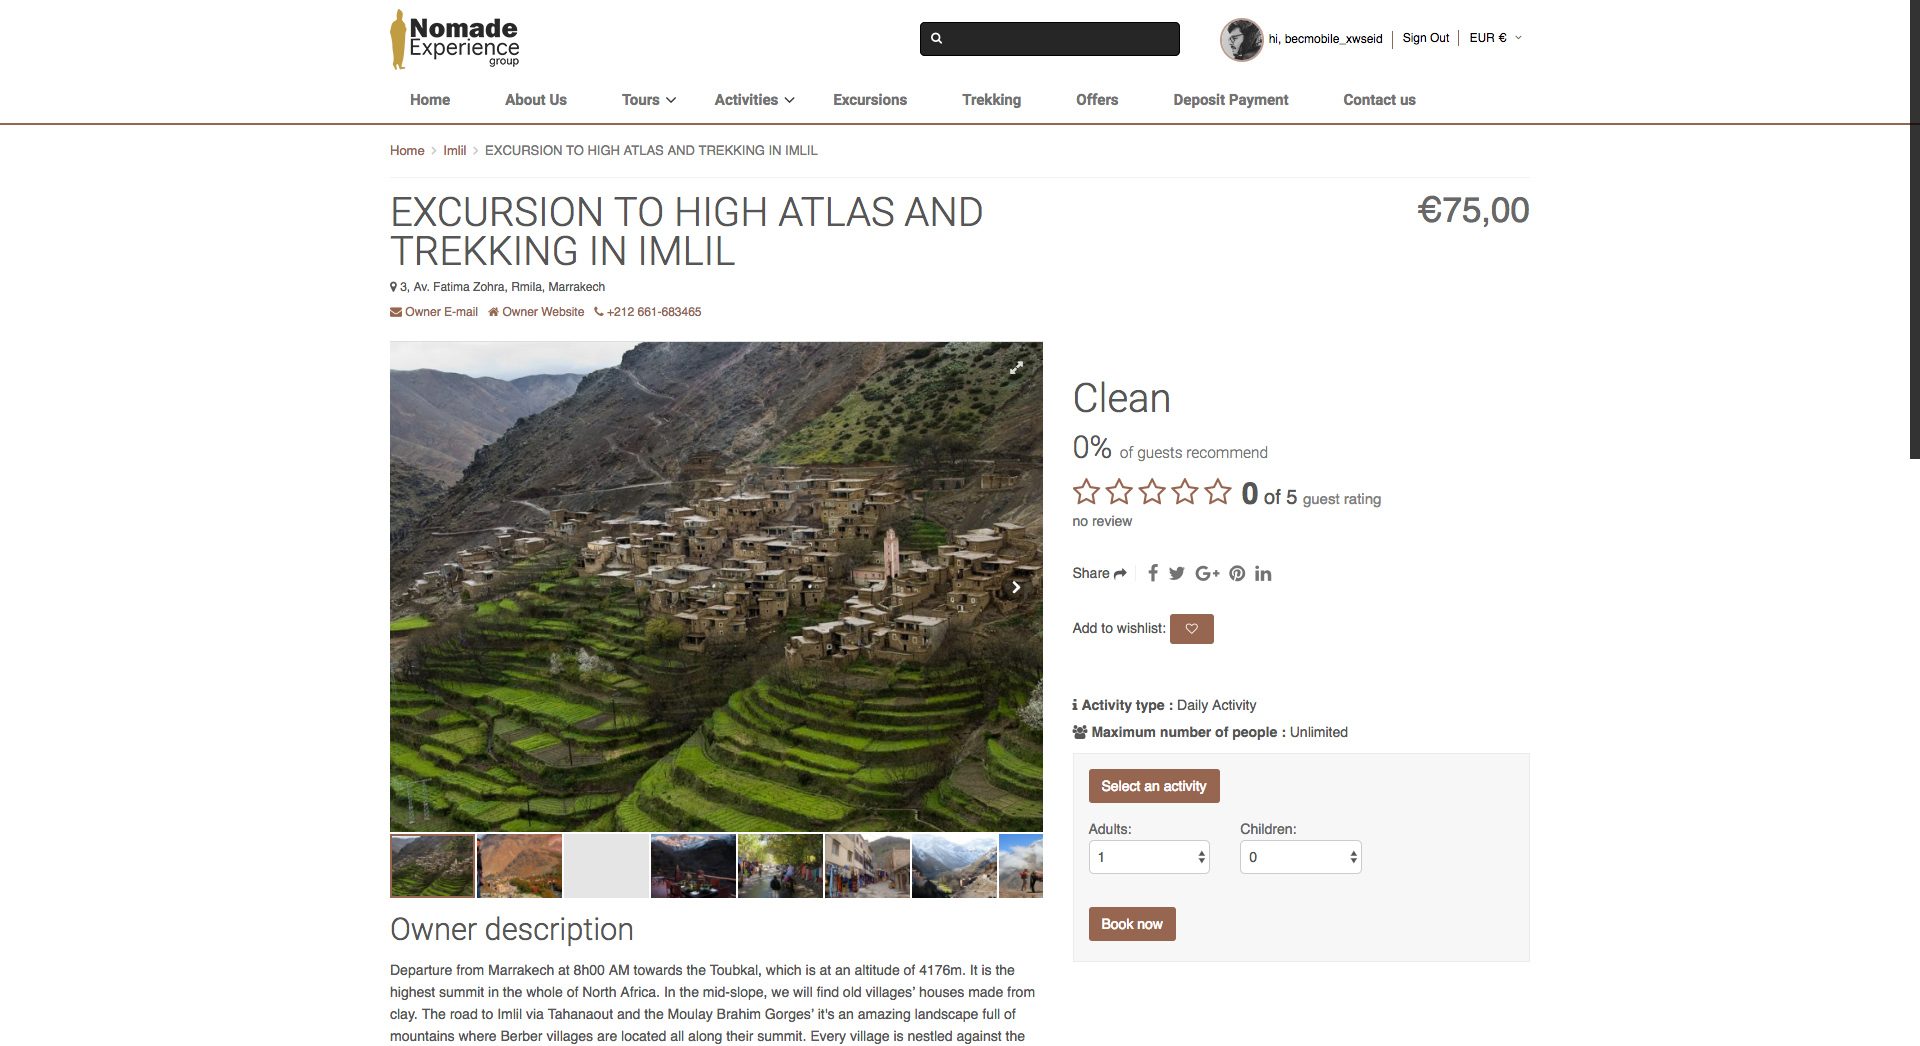
Task: Share via the Google Plus icon
Action: pyautogui.click(x=1207, y=574)
